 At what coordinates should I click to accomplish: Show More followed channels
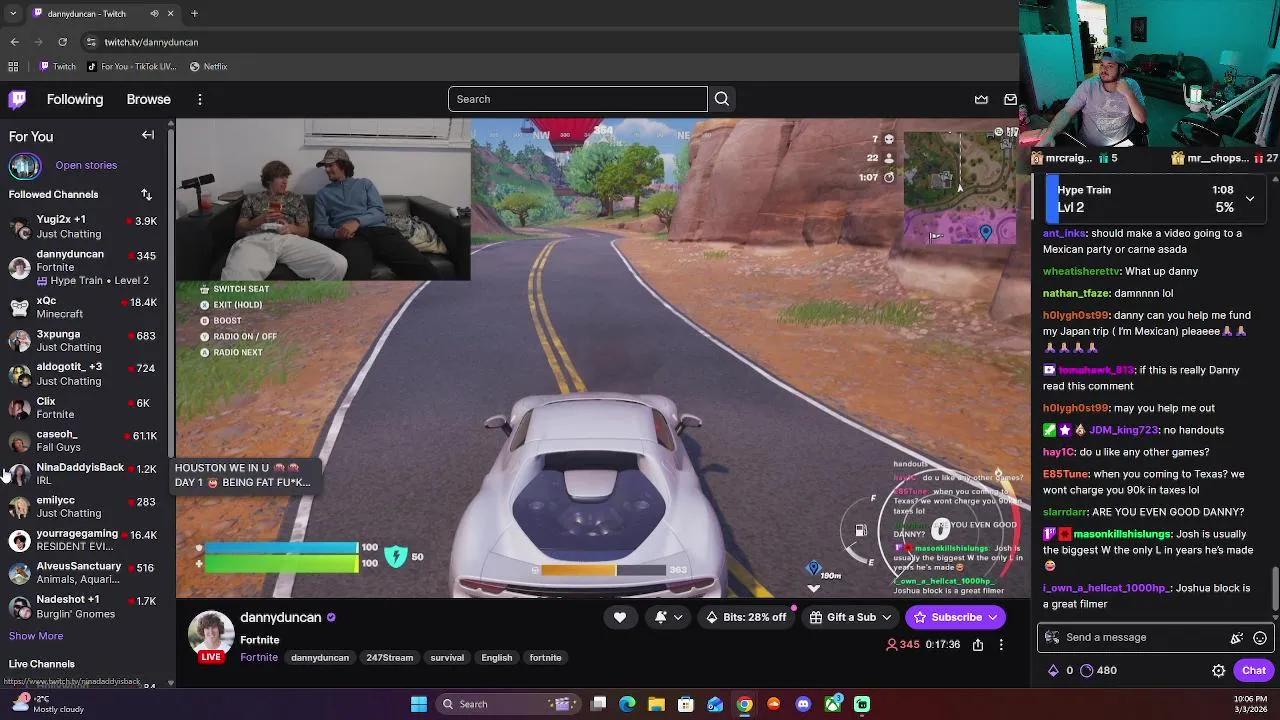(36, 636)
